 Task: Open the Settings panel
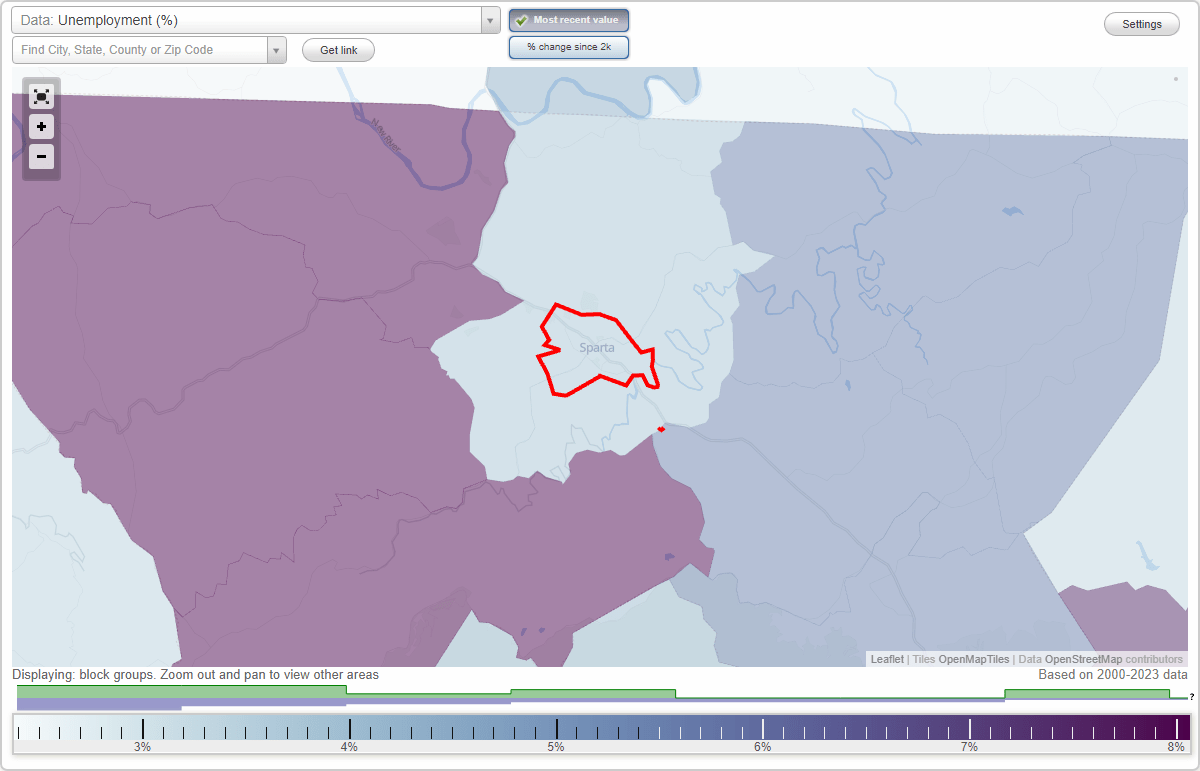tap(1141, 23)
